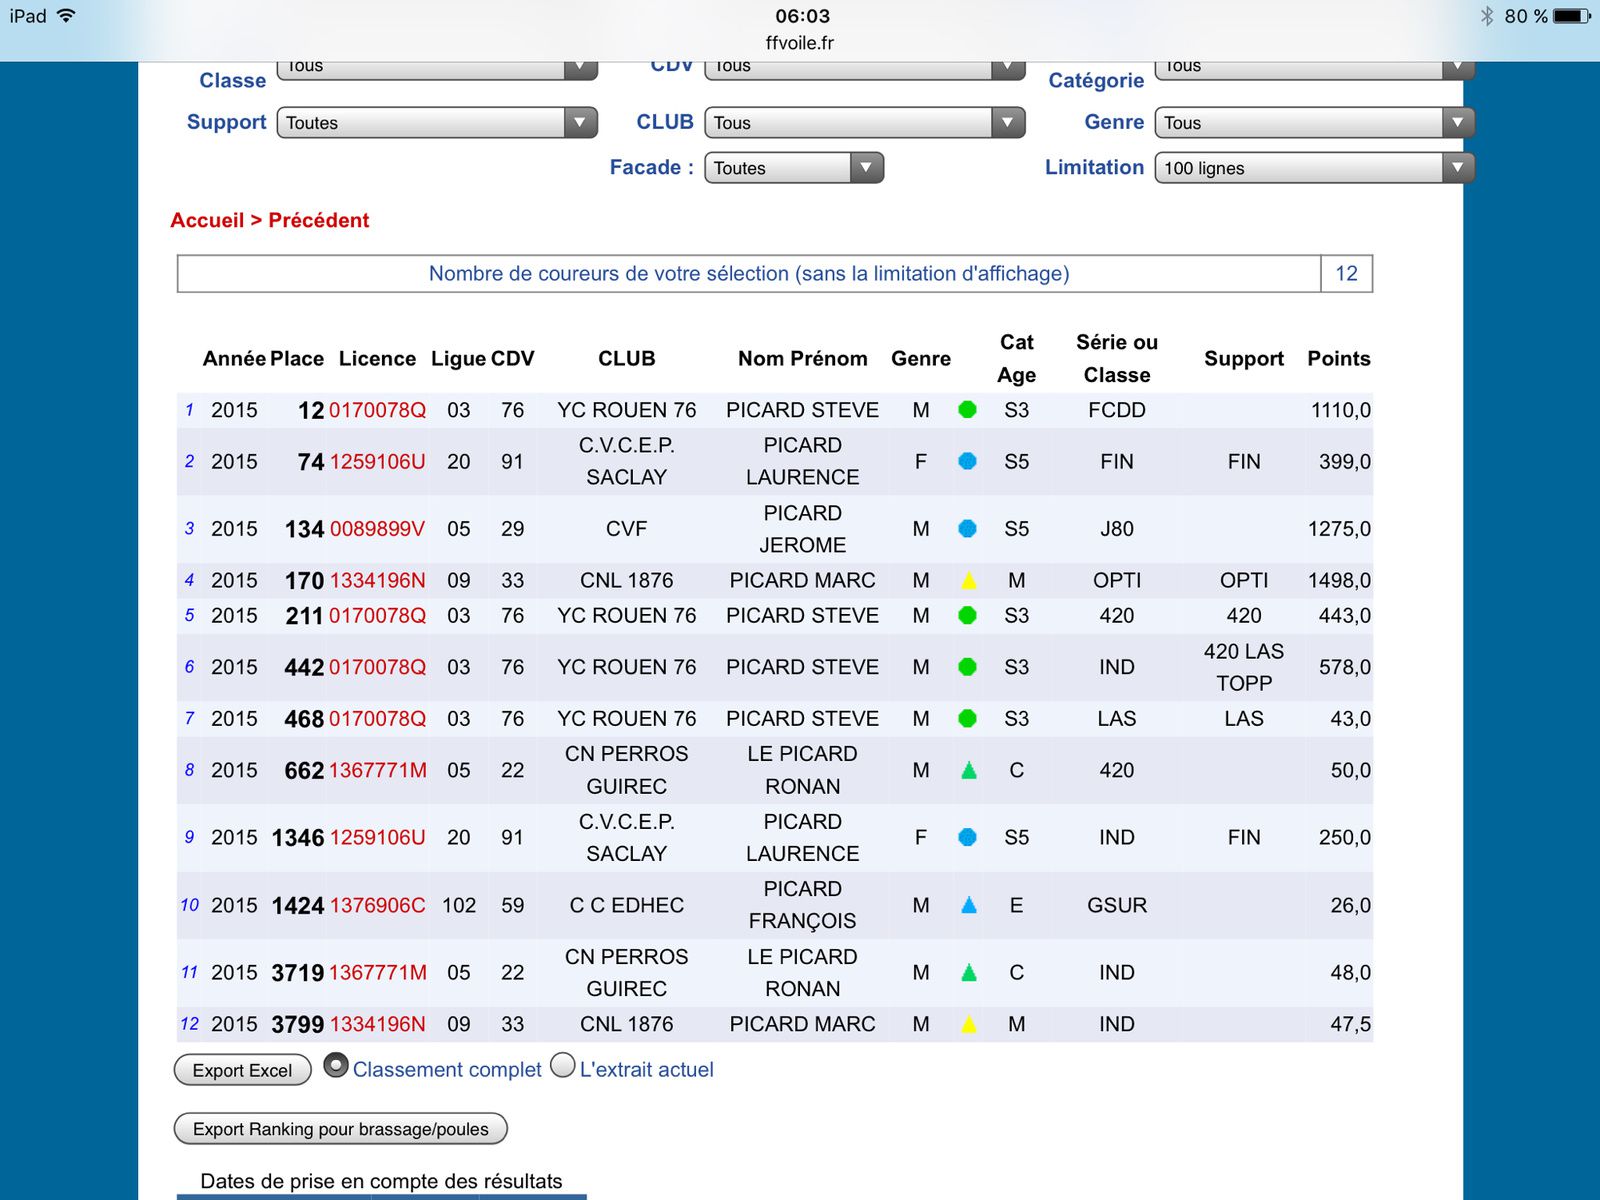Tap the ffvoile.fr address bar

(x=800, y=43)
